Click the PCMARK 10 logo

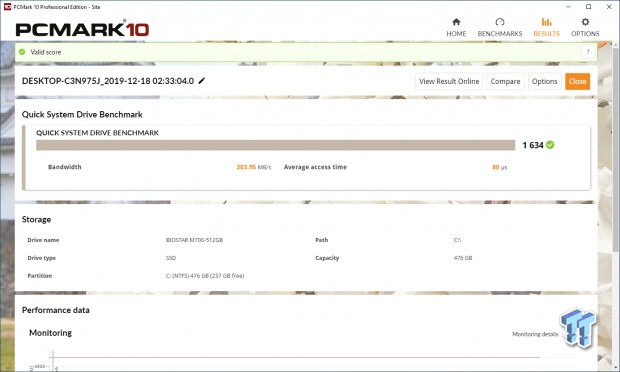click(x=82, y=29)
